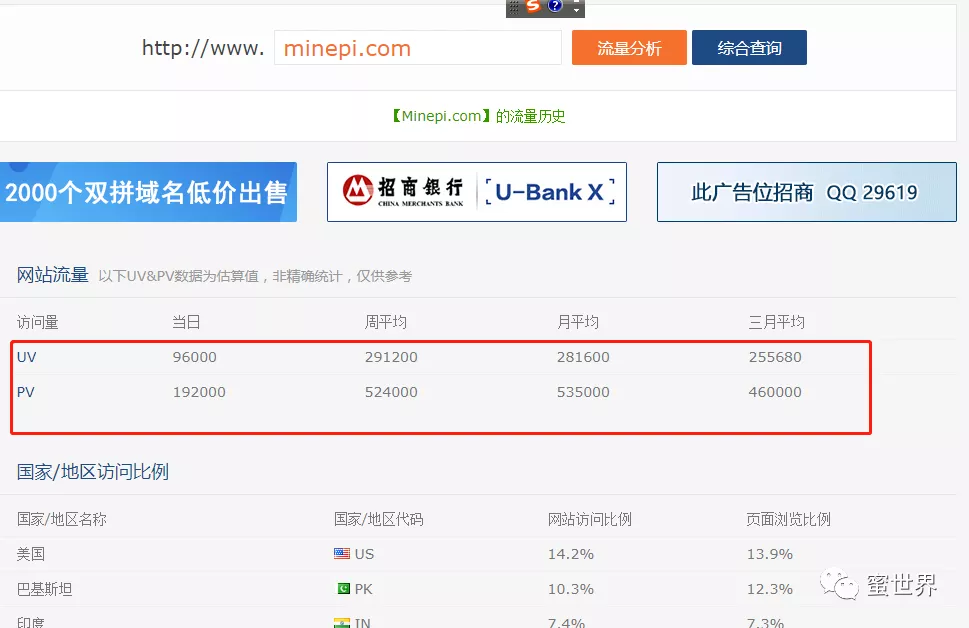Click the http://www. prefix label

203,48
